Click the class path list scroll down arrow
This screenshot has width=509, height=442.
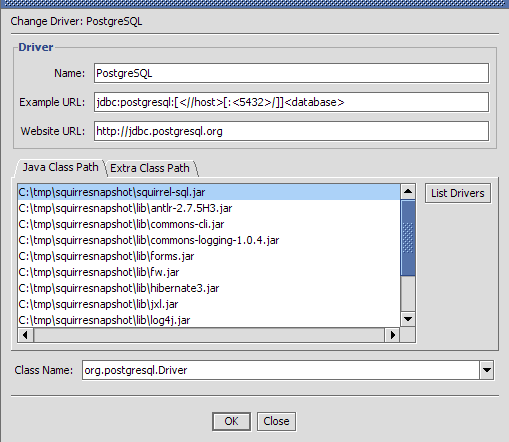click(408, 319)
